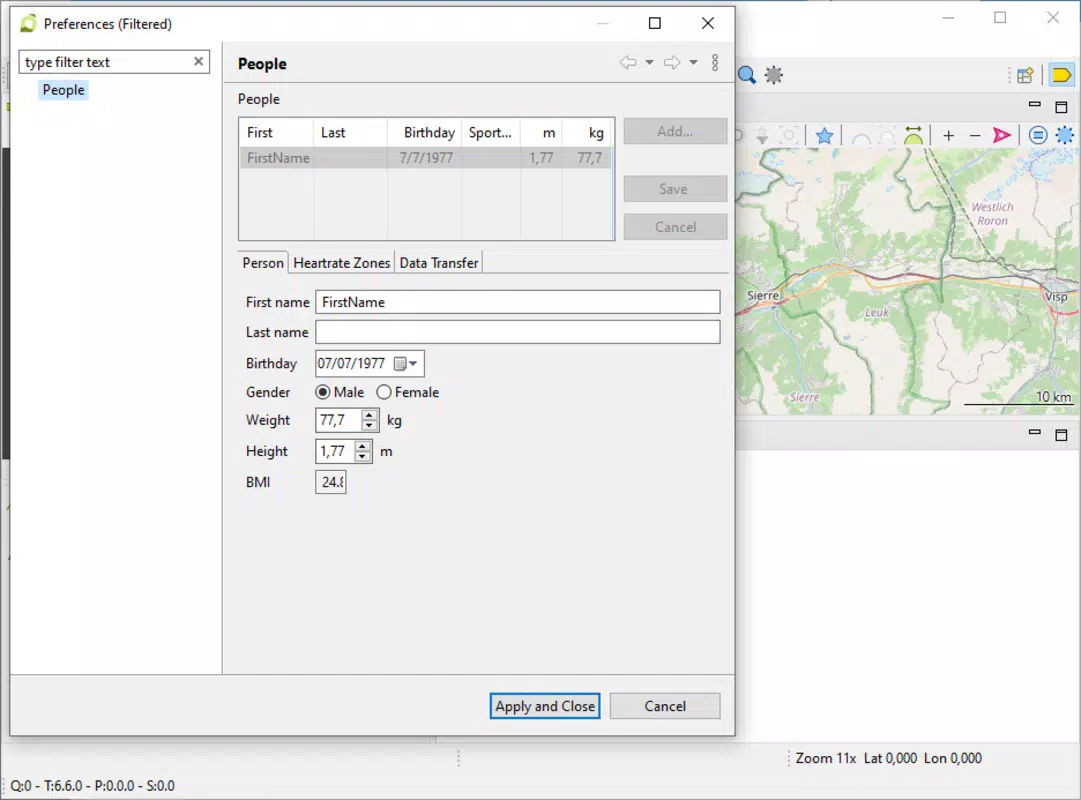Decrease Height with the down spinner arrow
This screenshot has width=1081, height=800.
pos(363,457)
